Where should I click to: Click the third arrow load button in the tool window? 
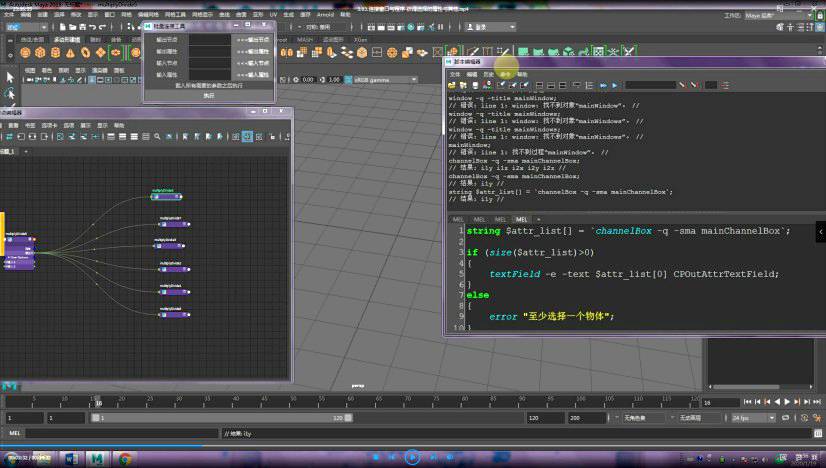[253, 63]
